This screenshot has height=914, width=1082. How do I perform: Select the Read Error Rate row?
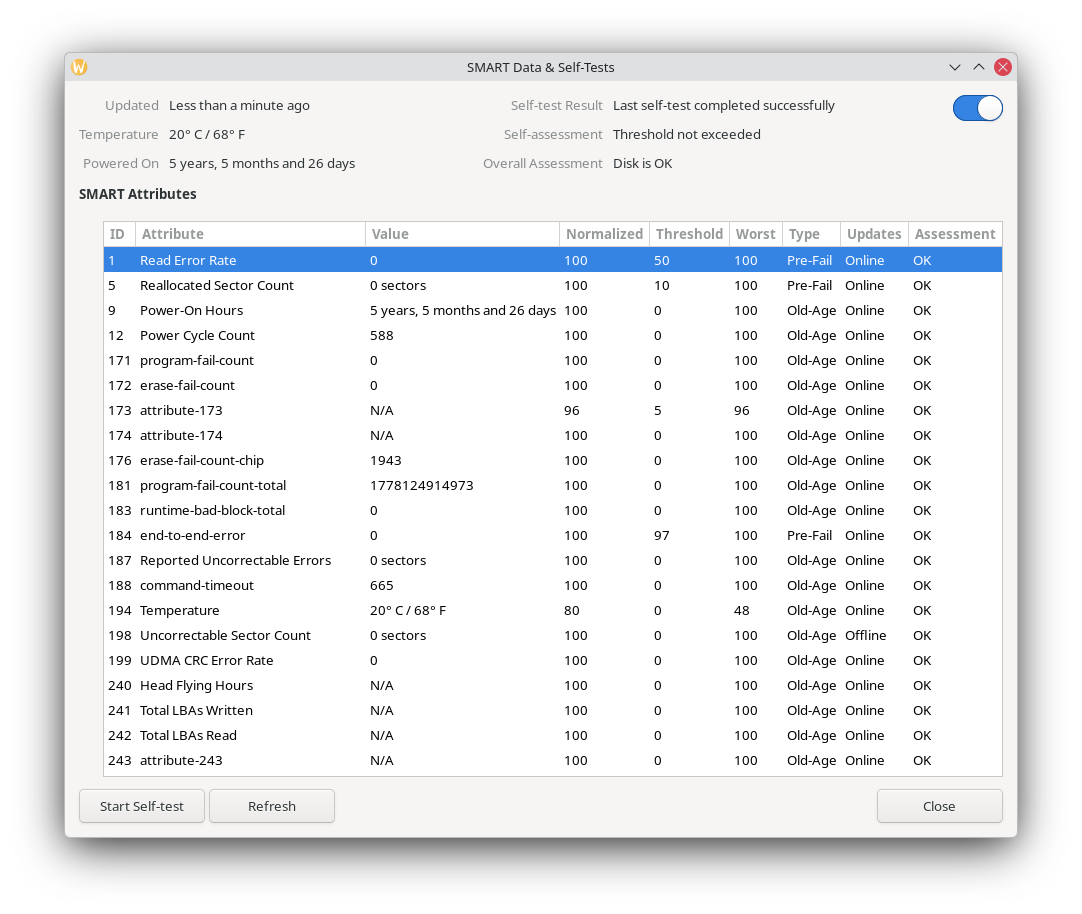(188, 260)
